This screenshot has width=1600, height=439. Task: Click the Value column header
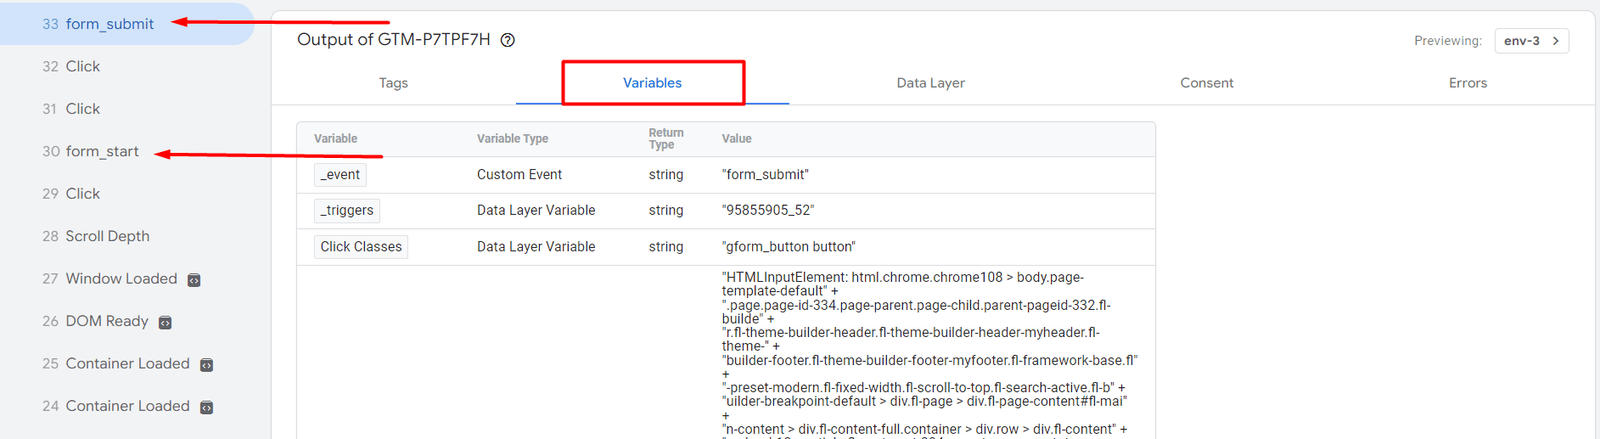[x=737, y=139]
